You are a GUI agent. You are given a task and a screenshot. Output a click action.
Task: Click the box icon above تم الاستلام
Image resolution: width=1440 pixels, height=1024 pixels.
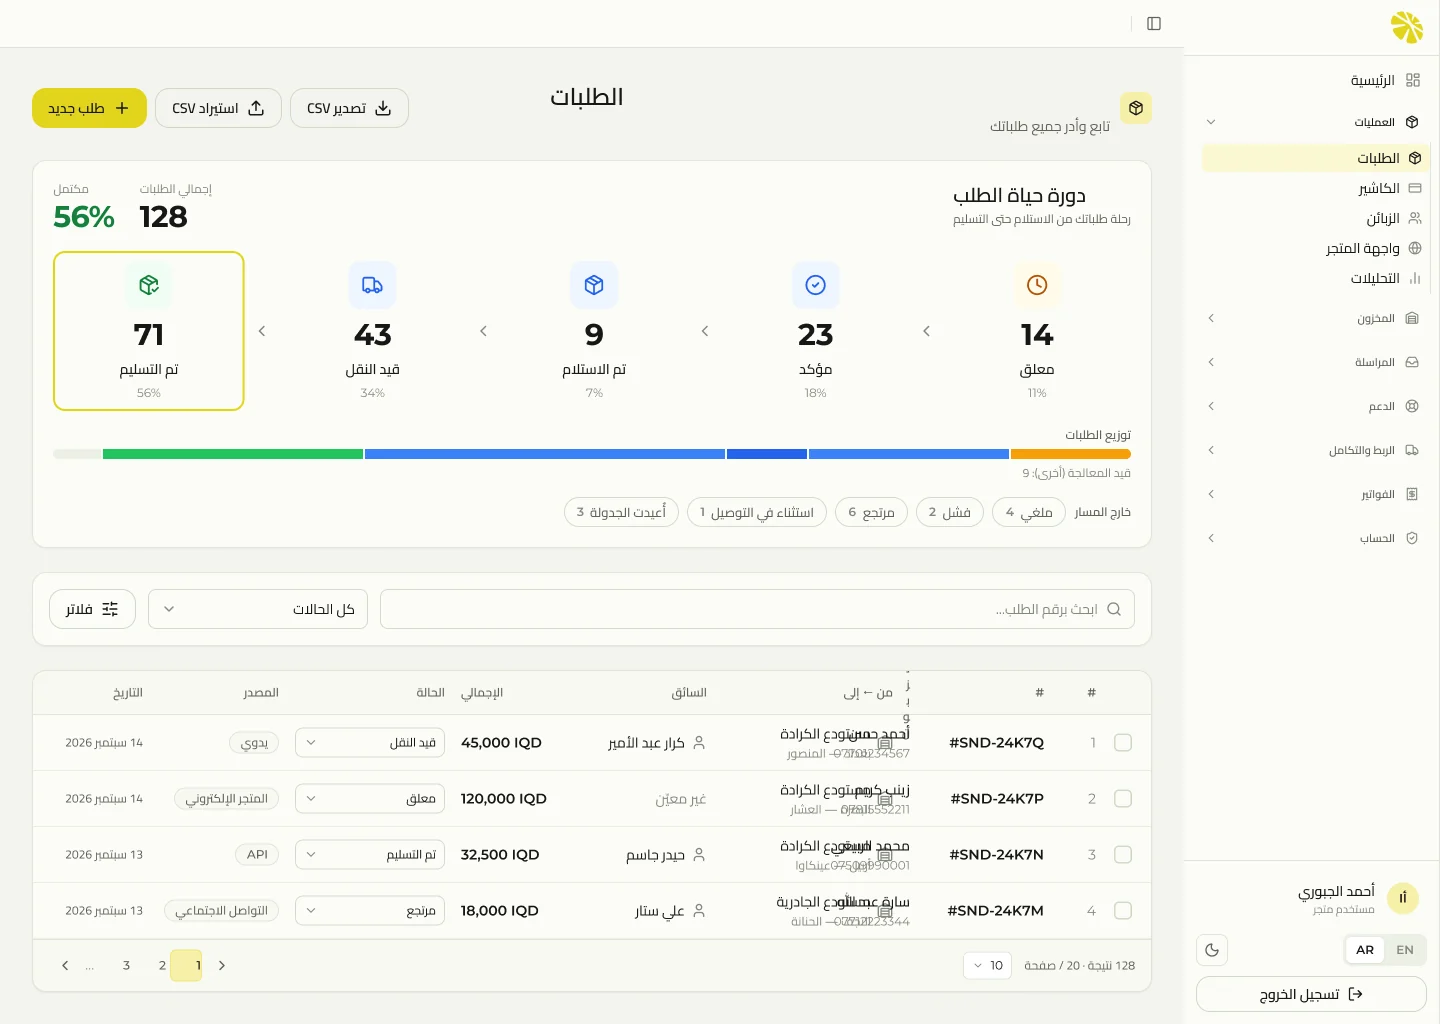pos(594,285)
